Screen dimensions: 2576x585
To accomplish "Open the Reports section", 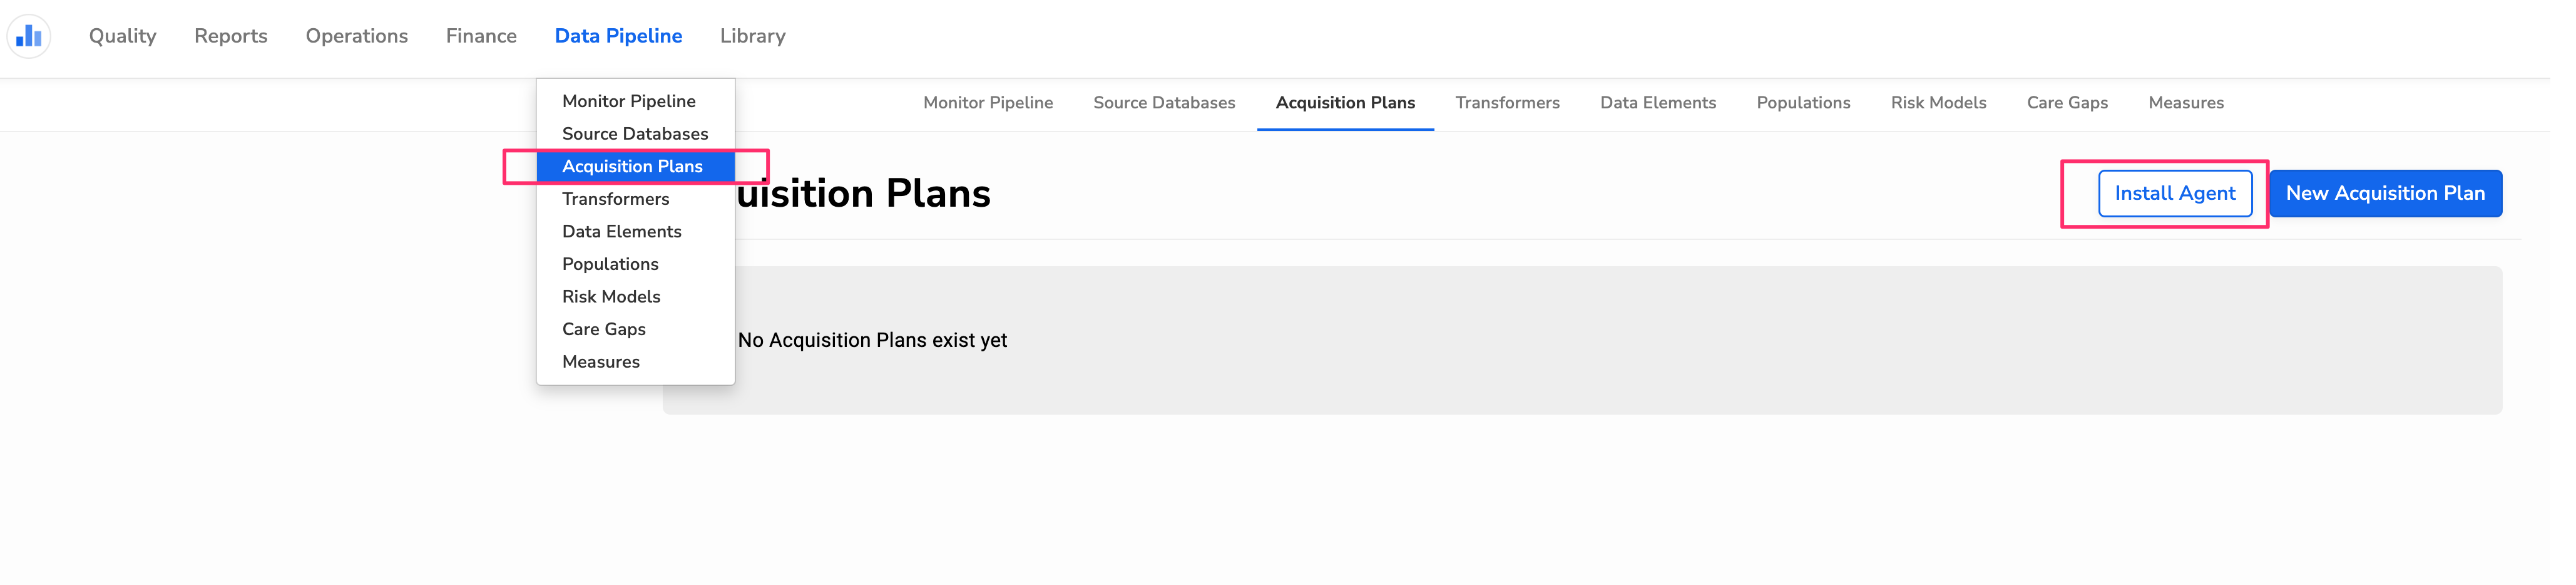I will point(230,35).
